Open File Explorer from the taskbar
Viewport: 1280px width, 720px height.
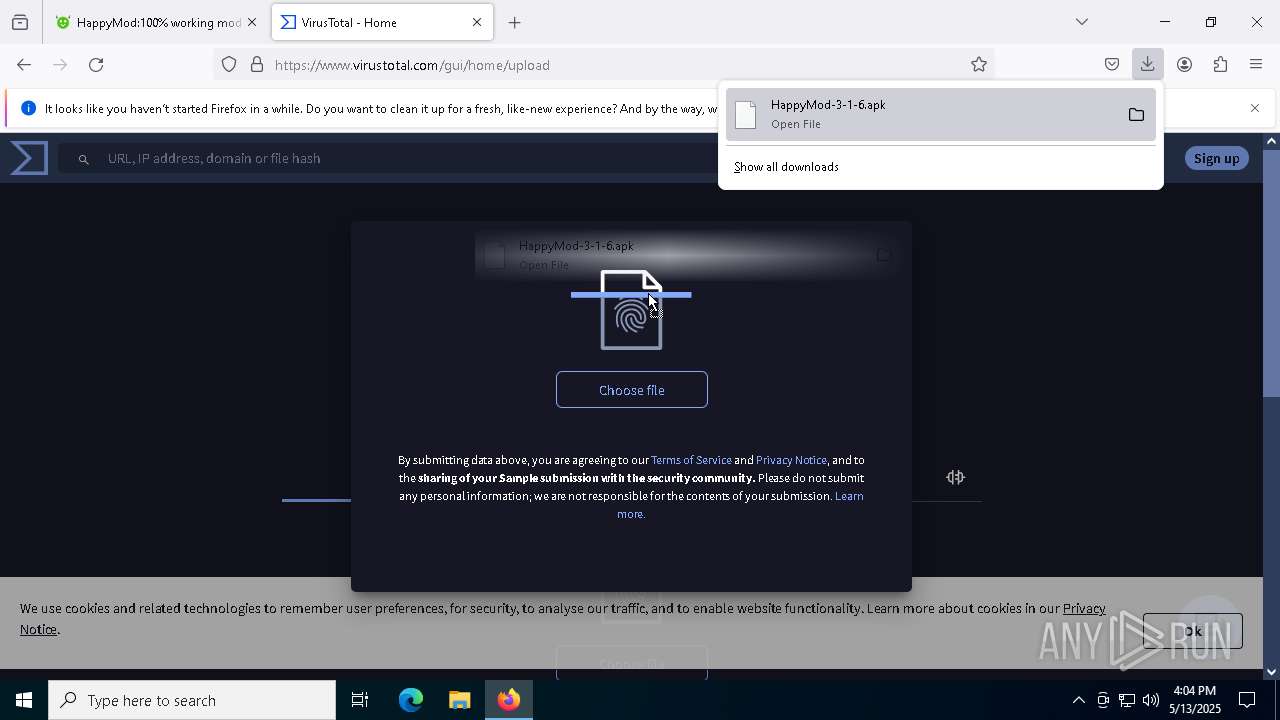click(459, 700)
